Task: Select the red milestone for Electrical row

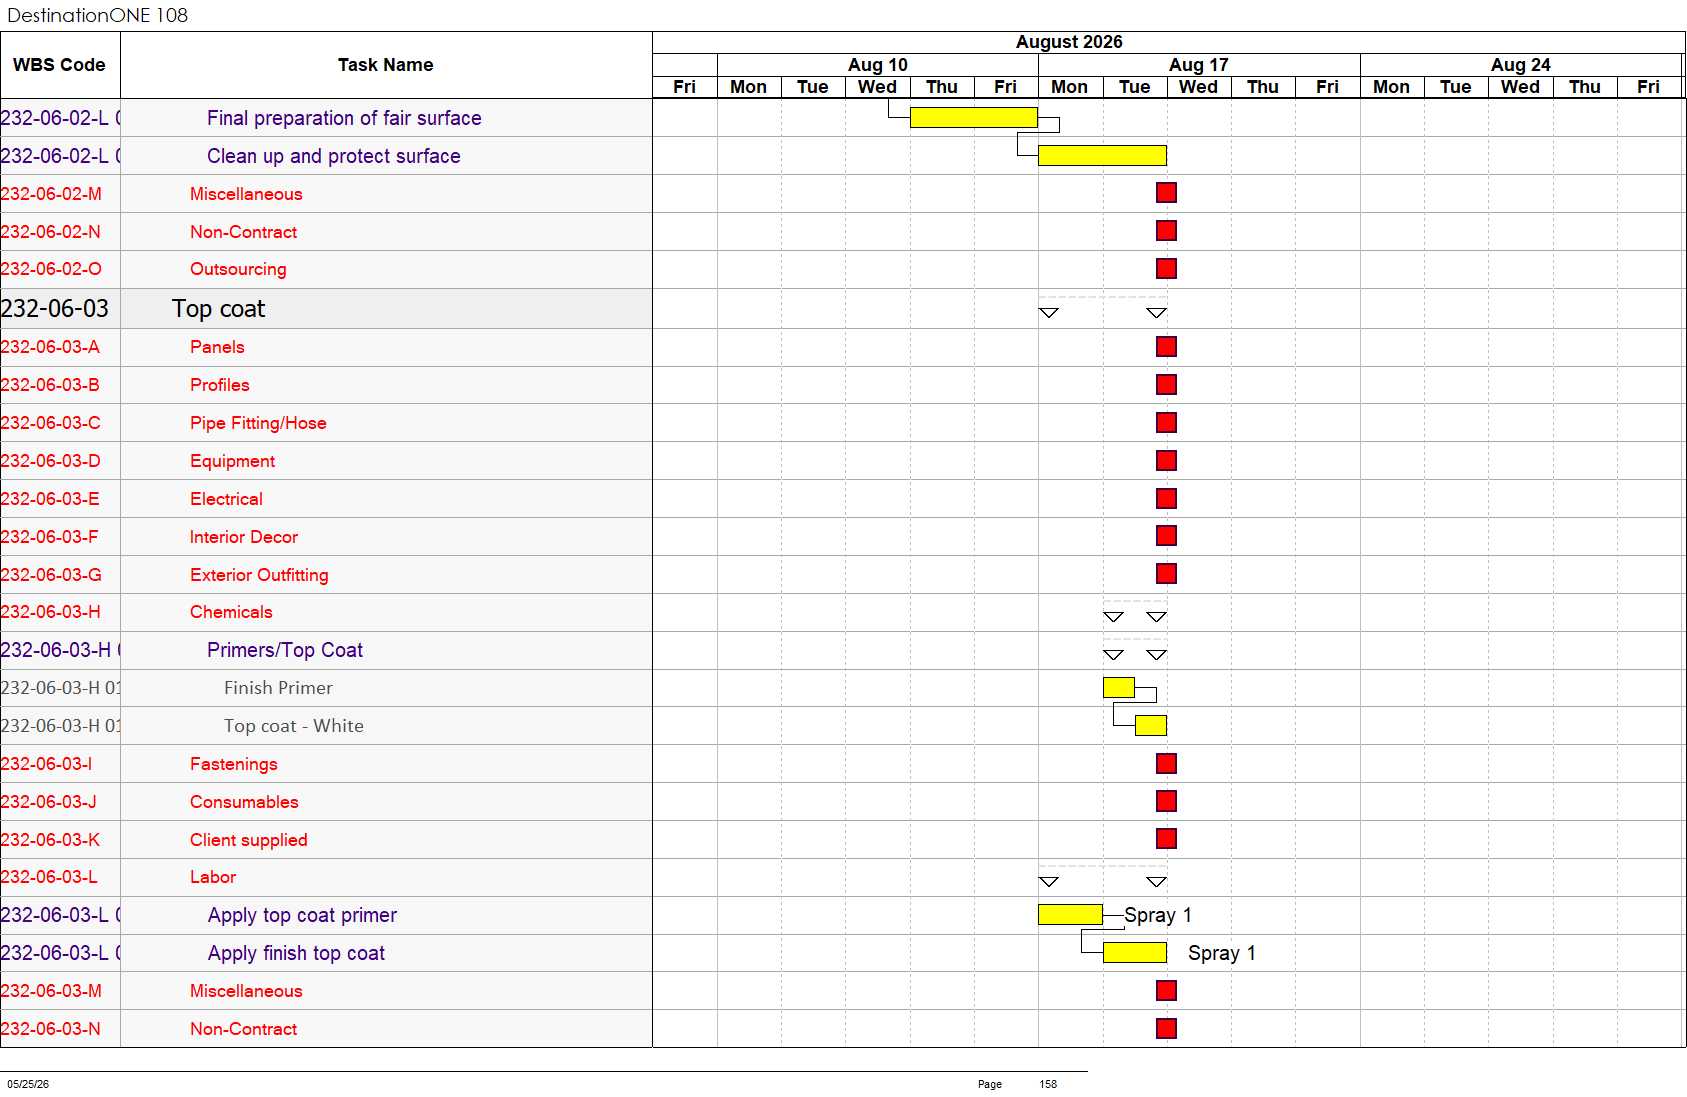Action: (1166, 499)
